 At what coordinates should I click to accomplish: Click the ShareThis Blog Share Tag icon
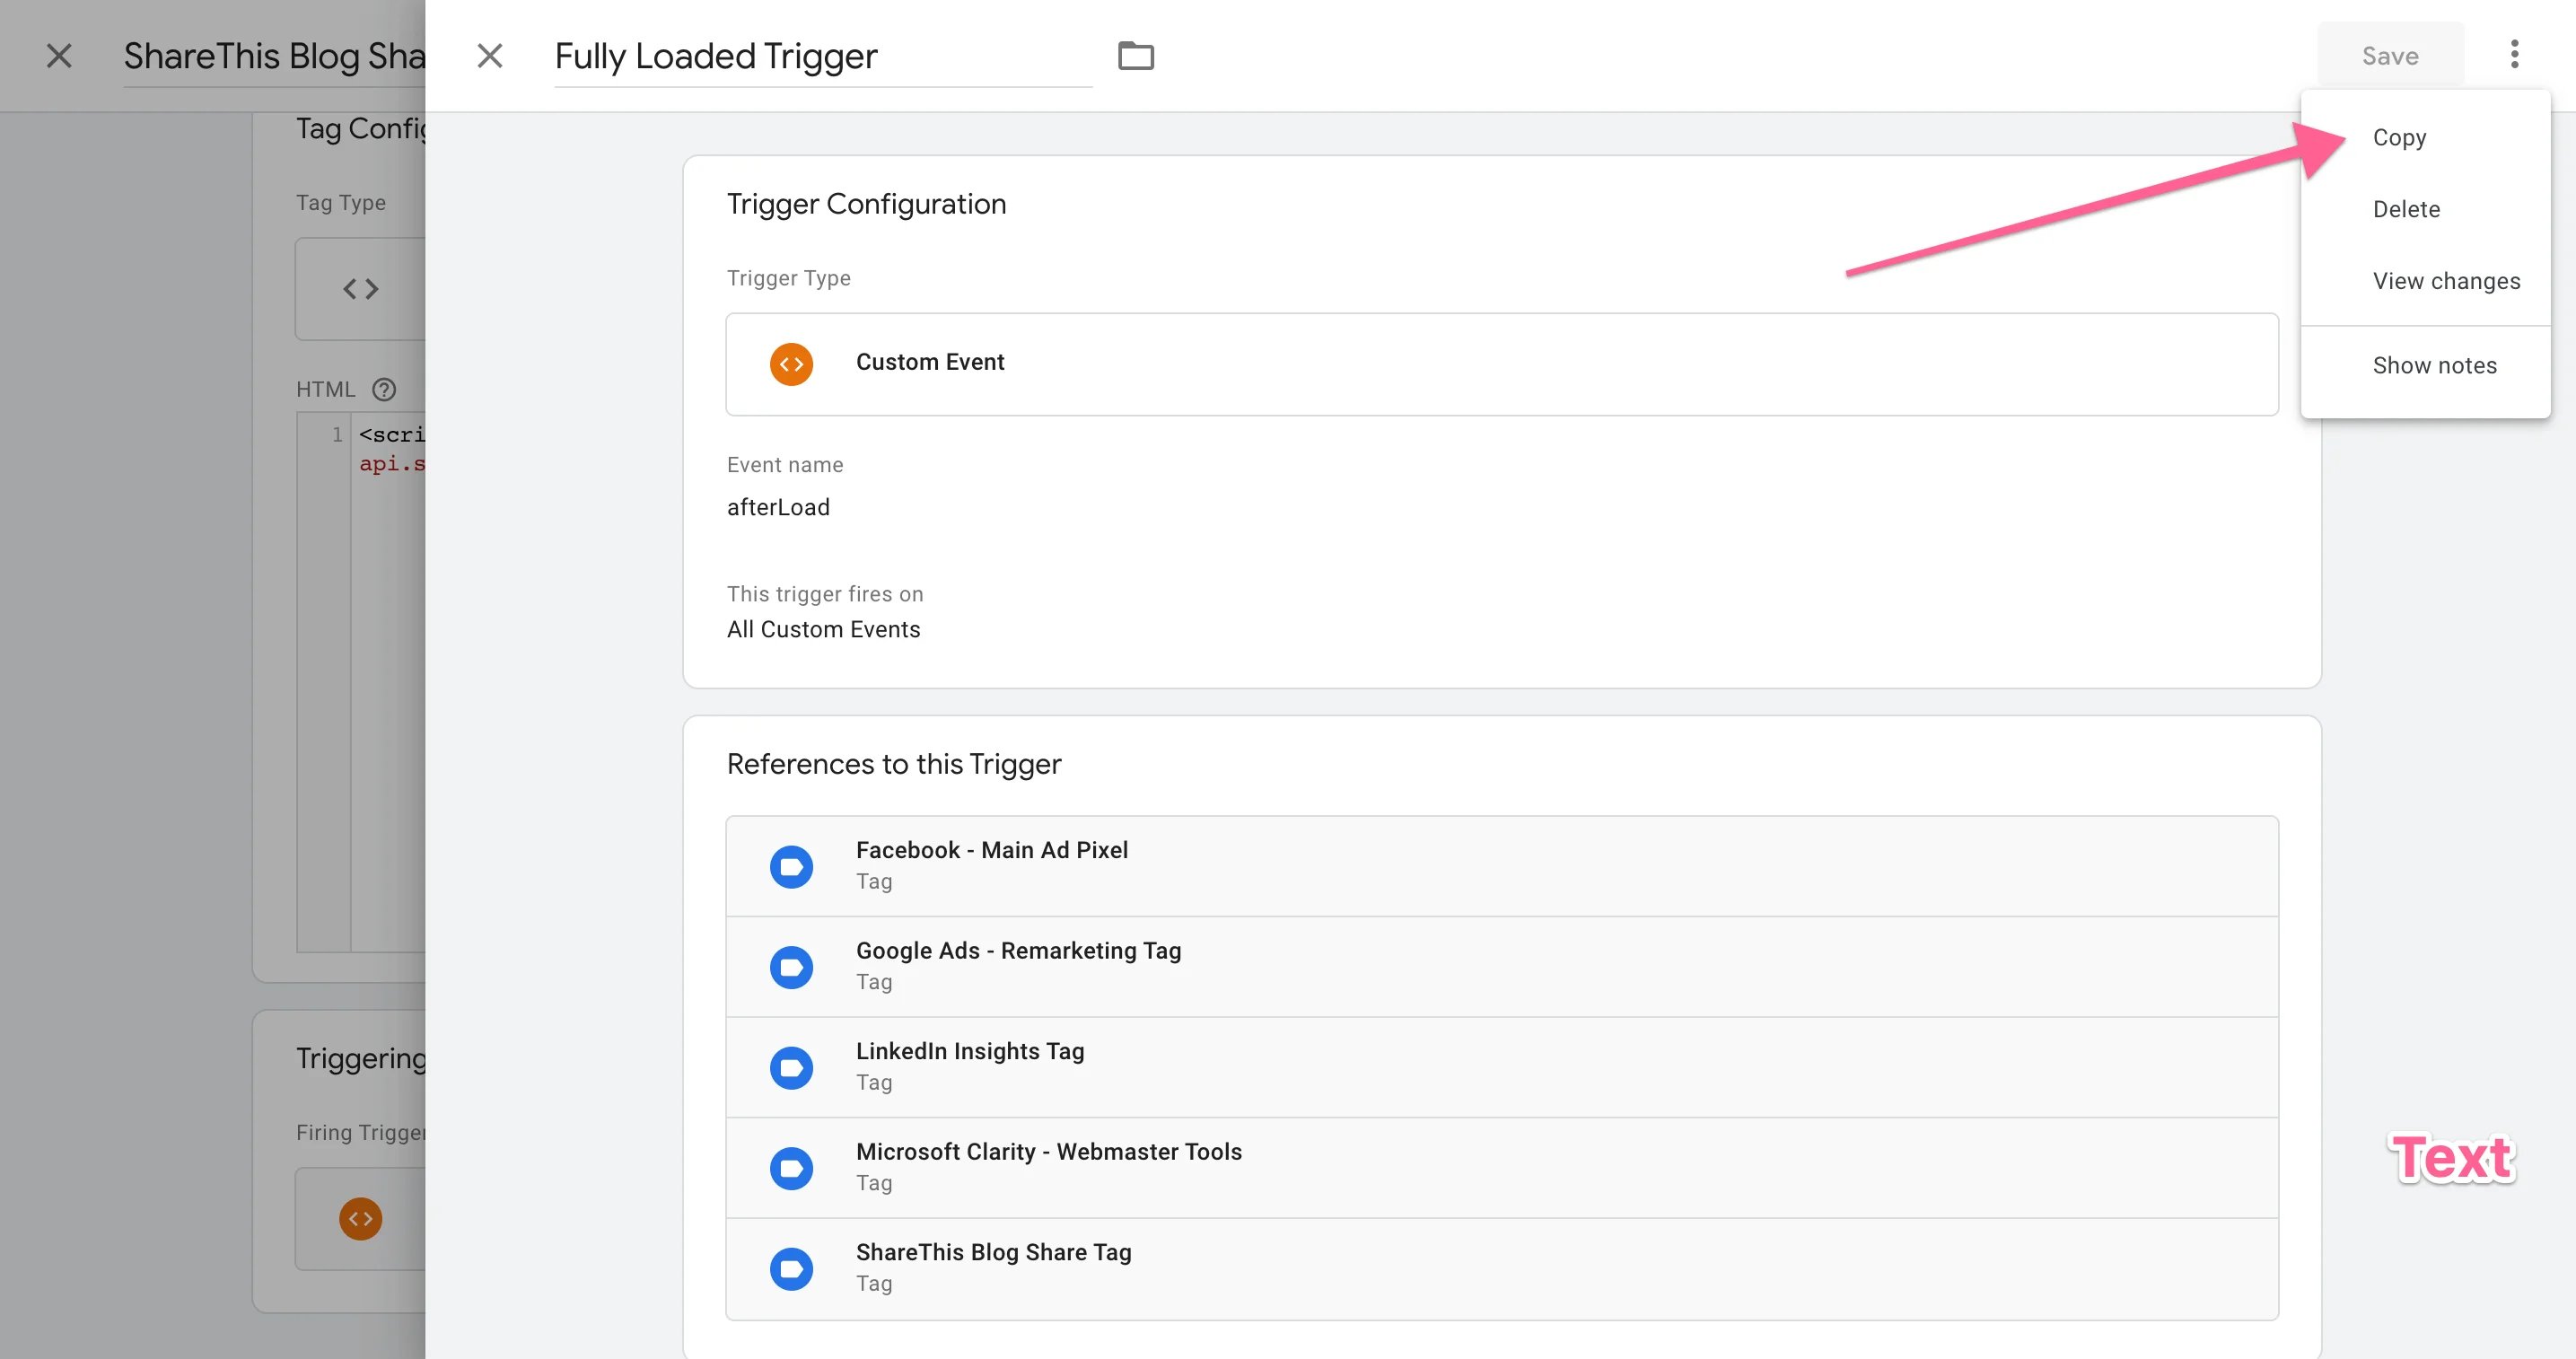pyautogui.click(x=791, y=1268)
